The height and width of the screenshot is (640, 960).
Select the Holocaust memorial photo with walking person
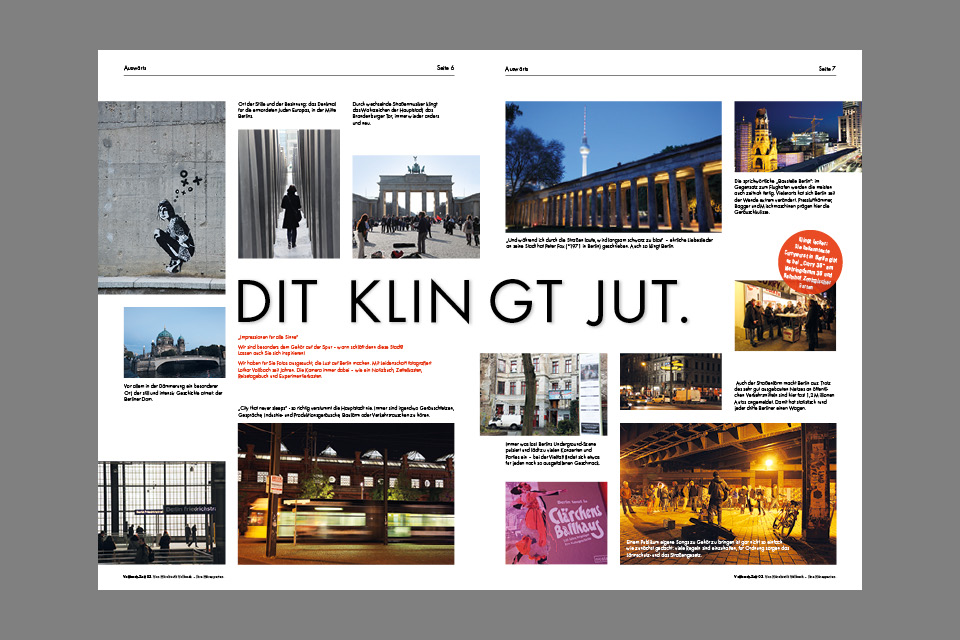(x=288, y=193)
